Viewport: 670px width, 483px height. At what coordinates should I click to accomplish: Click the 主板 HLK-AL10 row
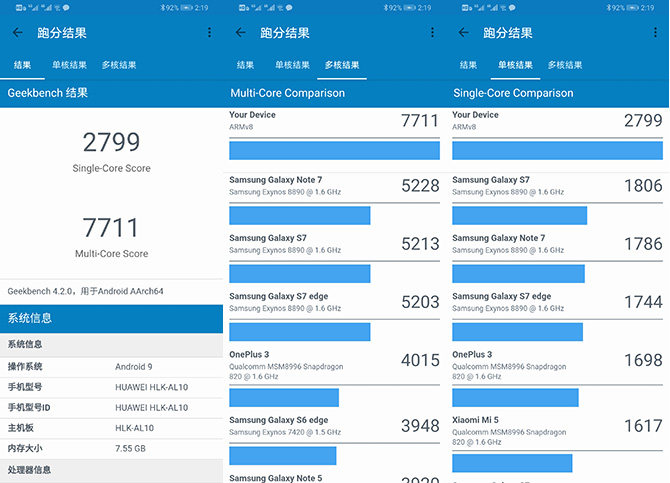point(112,428)
